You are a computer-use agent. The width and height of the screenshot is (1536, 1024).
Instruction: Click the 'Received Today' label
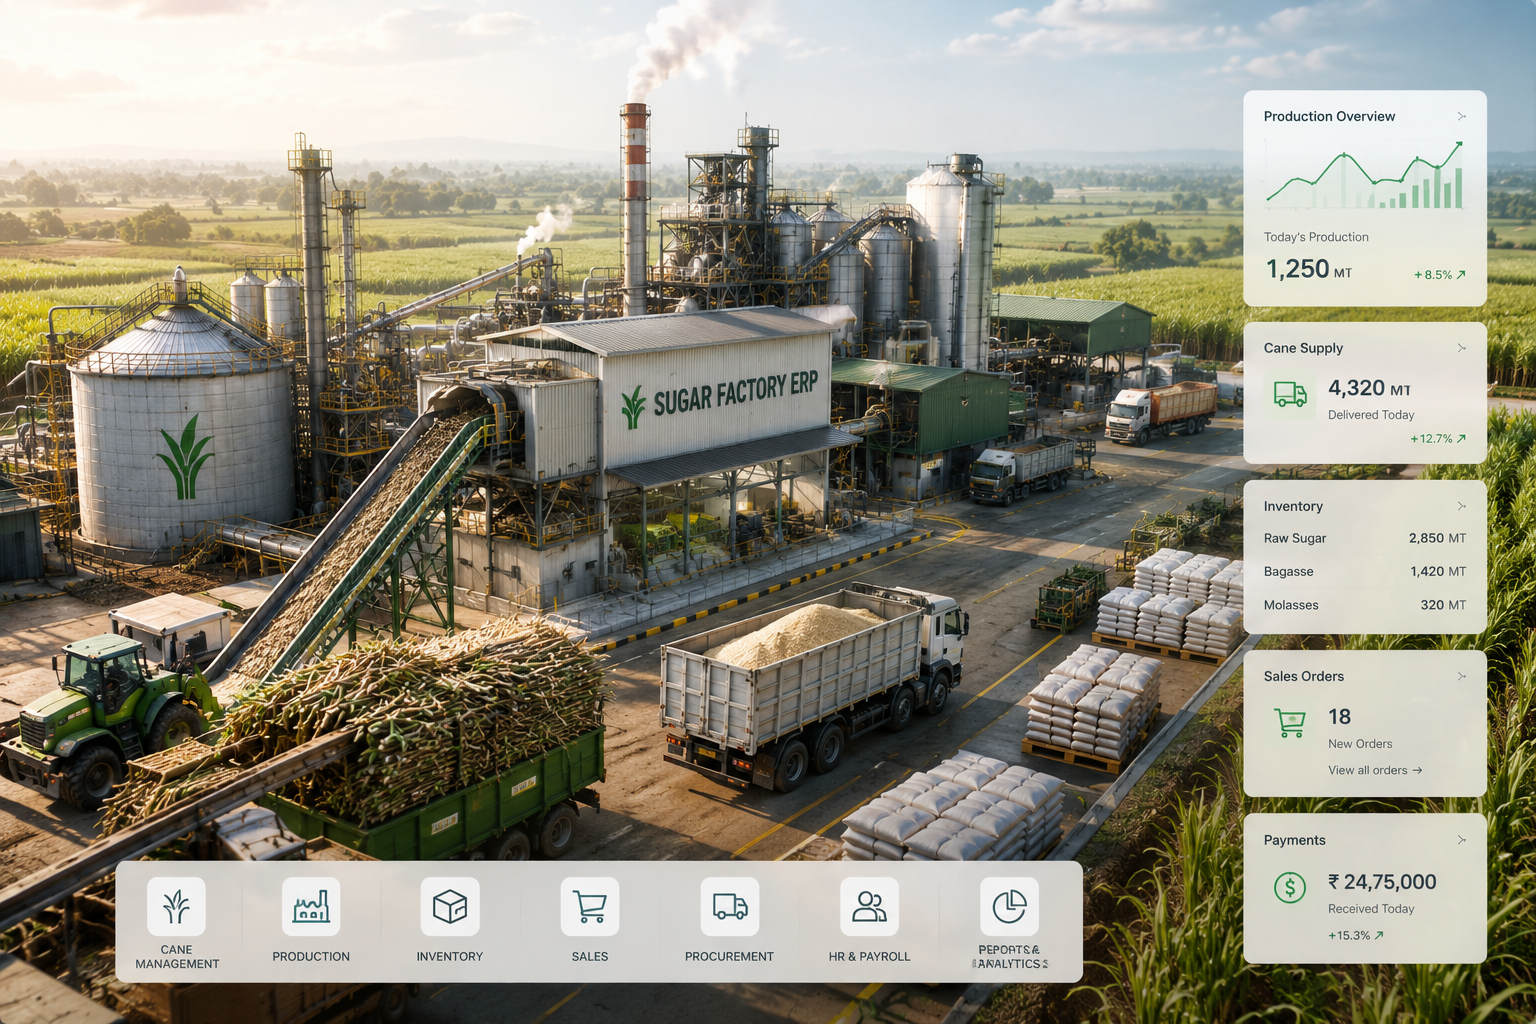click(1371, 909)
